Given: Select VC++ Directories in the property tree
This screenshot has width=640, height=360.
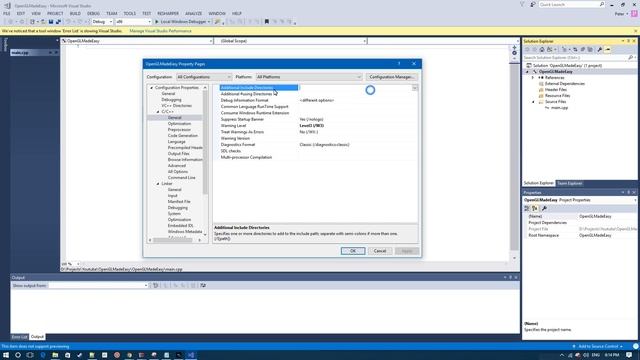Looking at the screenshot, I should [176, 106].
